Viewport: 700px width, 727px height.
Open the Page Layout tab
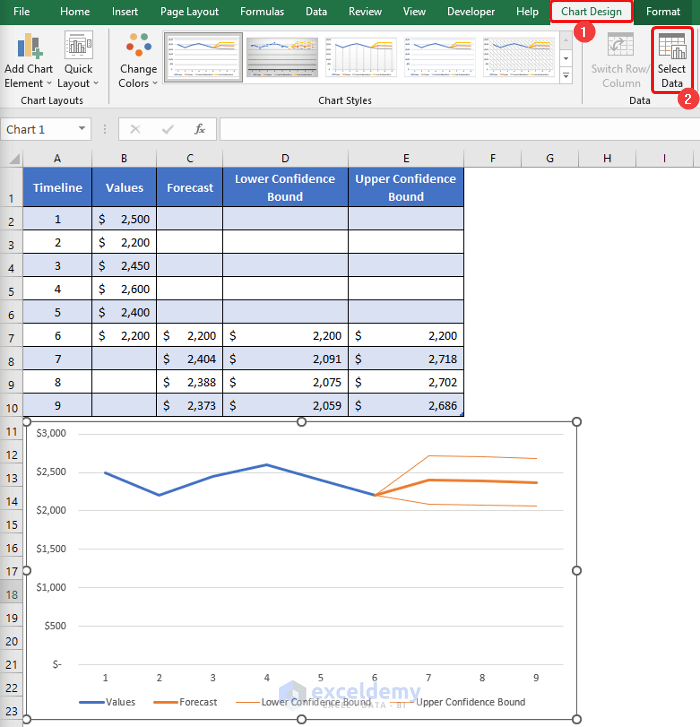(189, 12)
